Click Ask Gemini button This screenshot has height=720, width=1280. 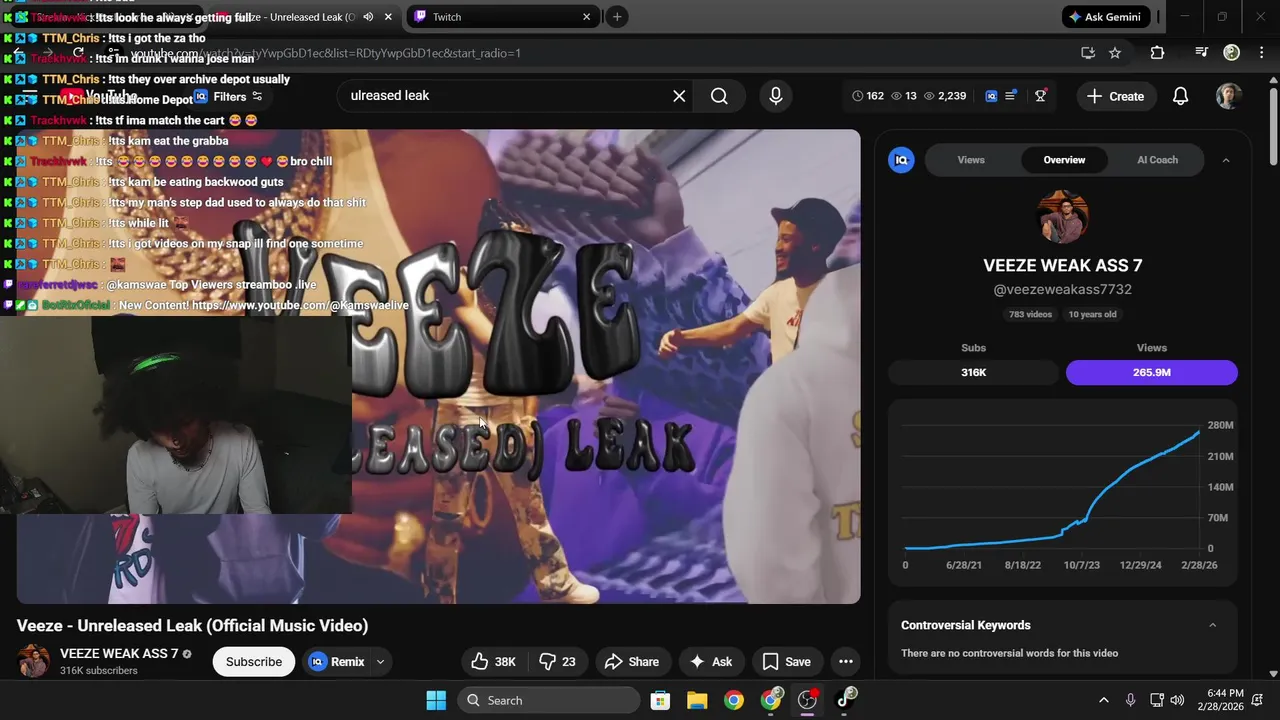tap(1105, 17)
